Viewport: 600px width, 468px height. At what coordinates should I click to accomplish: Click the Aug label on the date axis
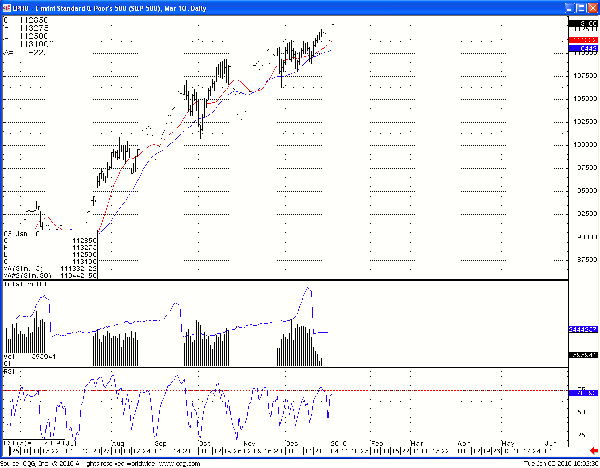click(117, 441)
